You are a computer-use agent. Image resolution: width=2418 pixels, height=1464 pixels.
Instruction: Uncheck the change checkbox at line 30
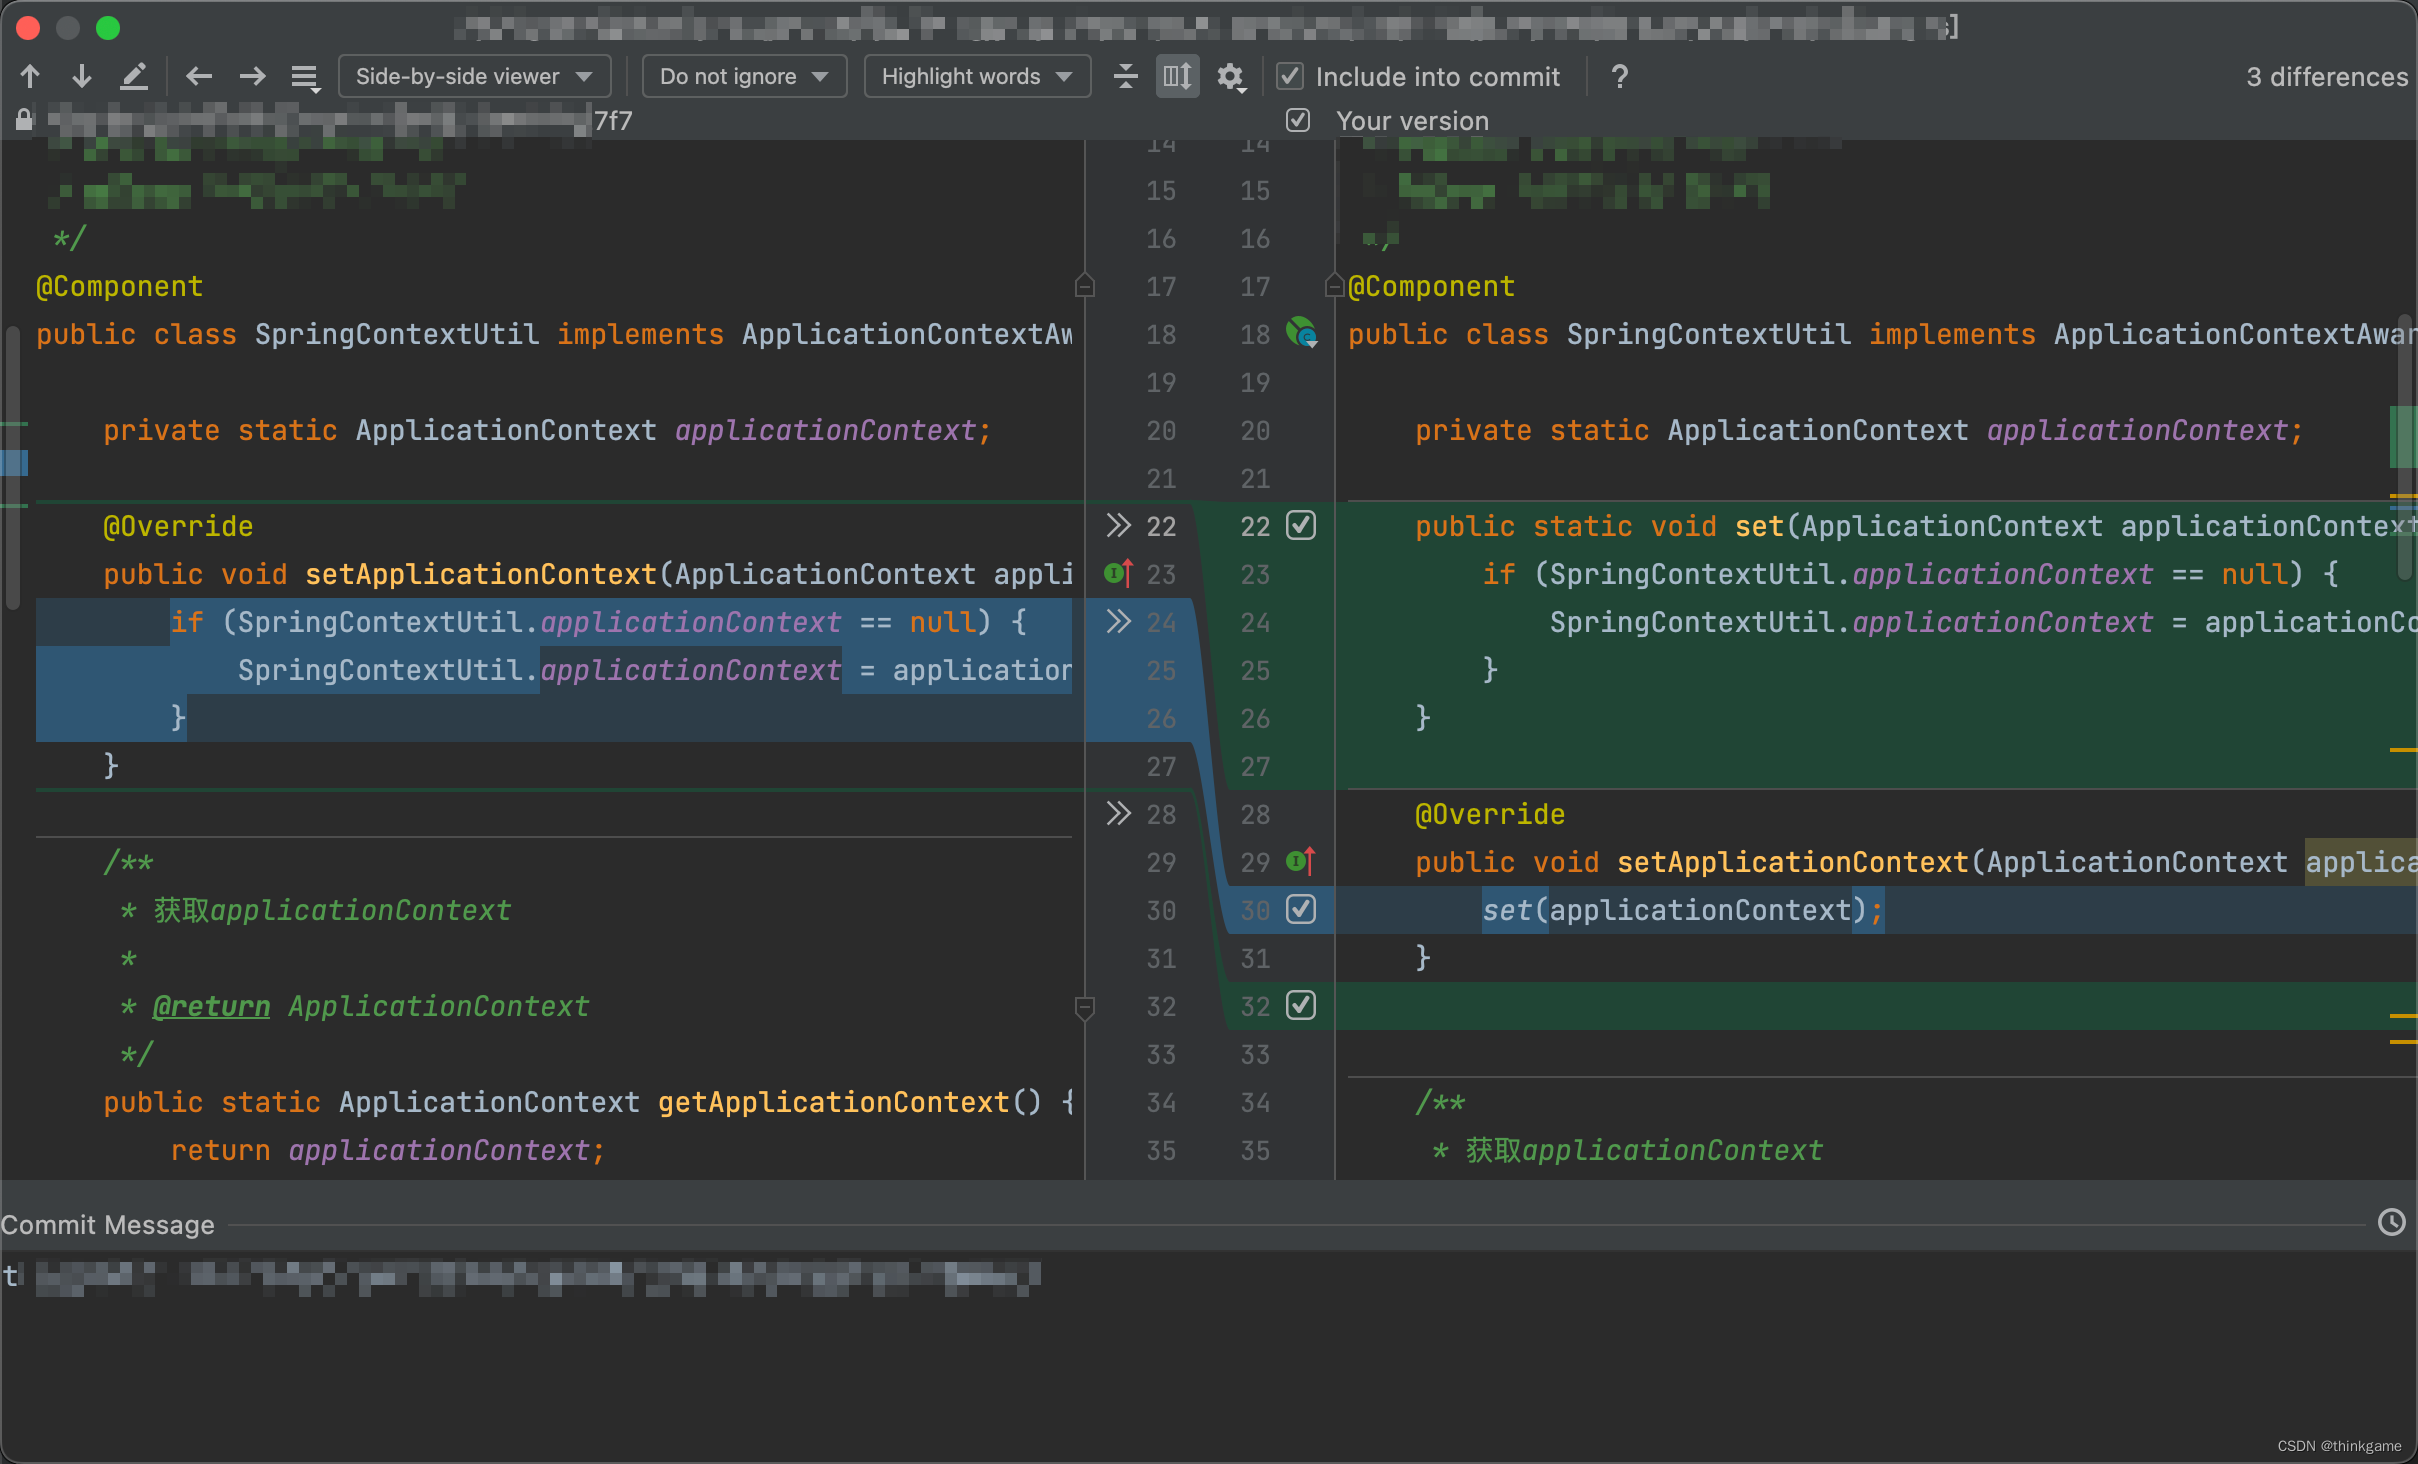coord(1300,910)
